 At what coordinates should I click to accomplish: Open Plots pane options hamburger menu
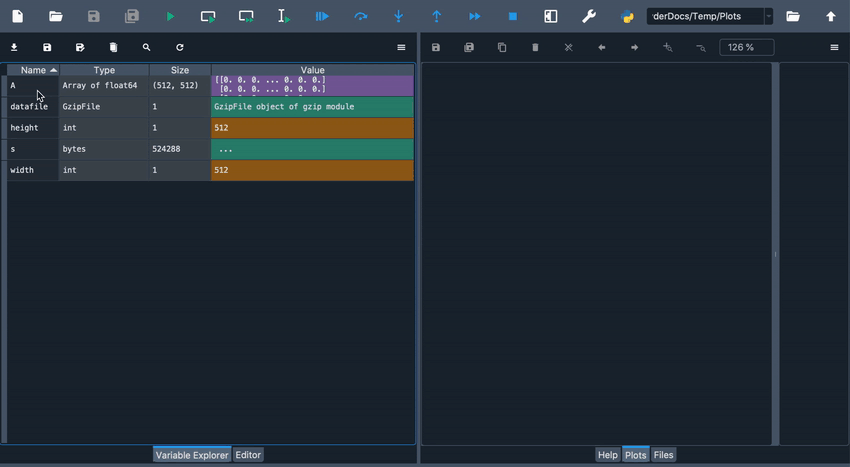pyautogui.click(x=834, y=47)
